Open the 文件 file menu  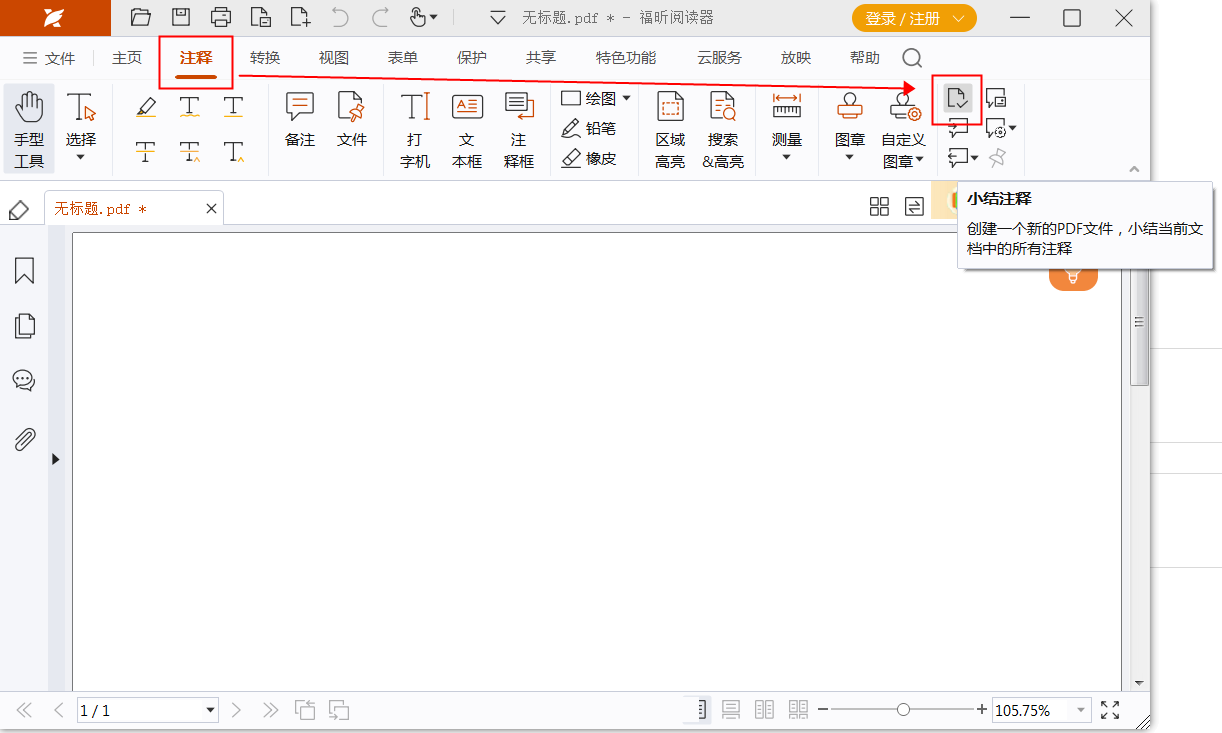[49, 58]
